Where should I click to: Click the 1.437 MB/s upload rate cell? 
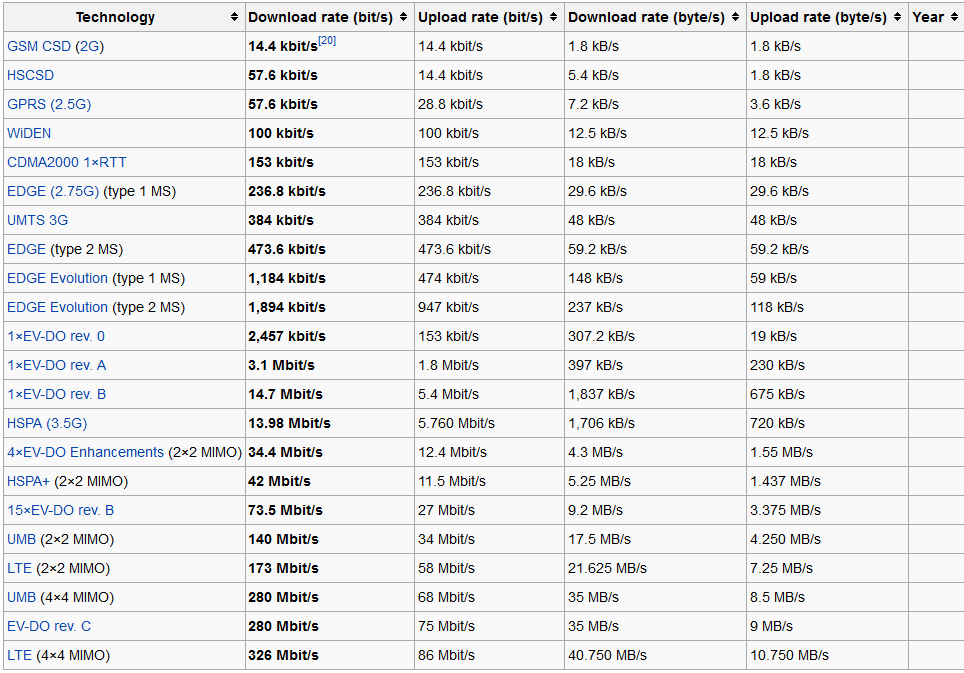[828, 481]
